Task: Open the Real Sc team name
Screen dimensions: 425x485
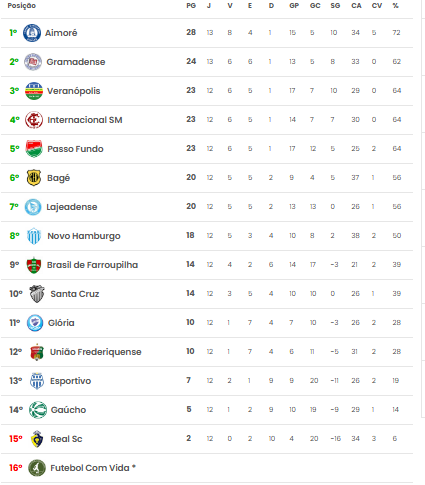Action: point(66,439)
